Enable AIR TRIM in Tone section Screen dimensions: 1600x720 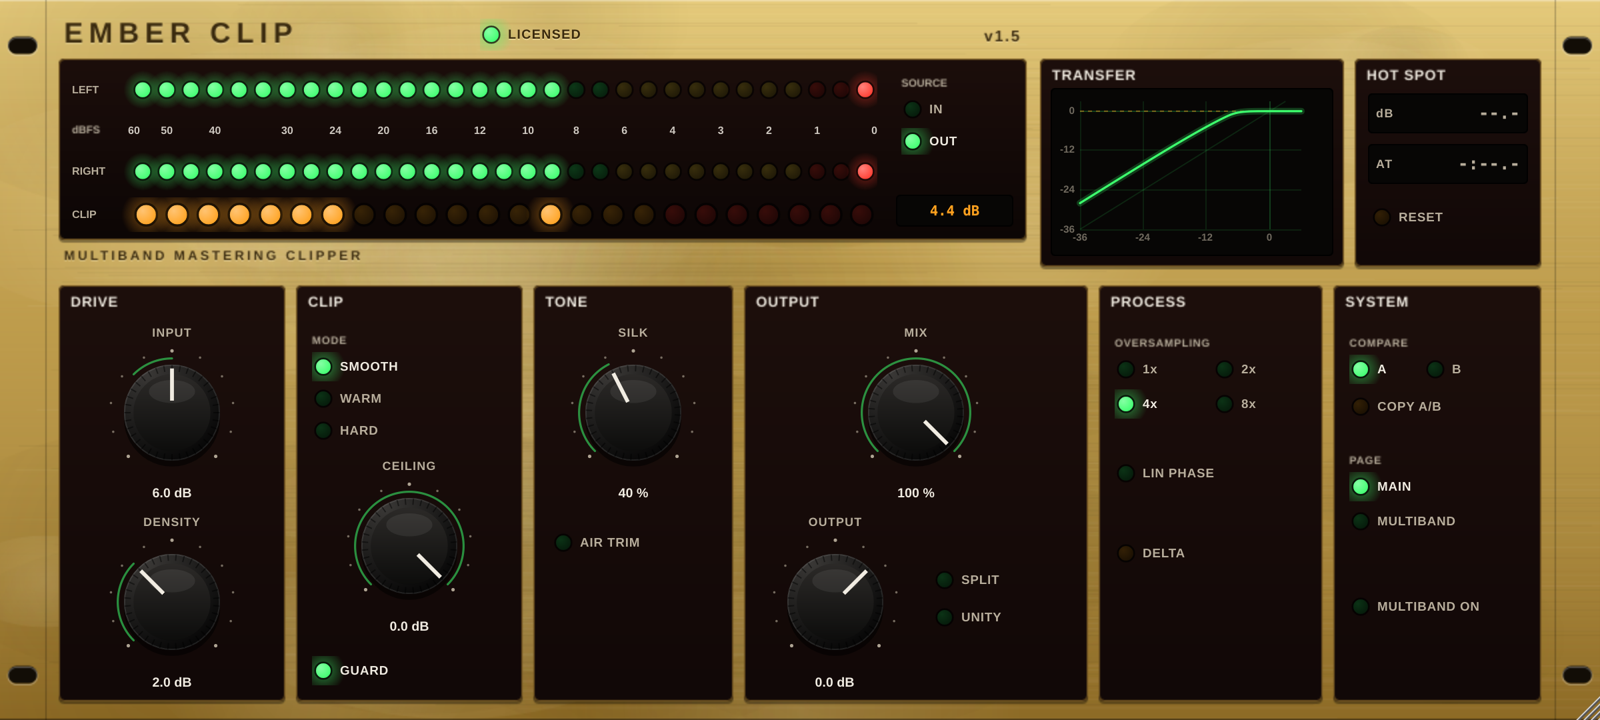598,543
